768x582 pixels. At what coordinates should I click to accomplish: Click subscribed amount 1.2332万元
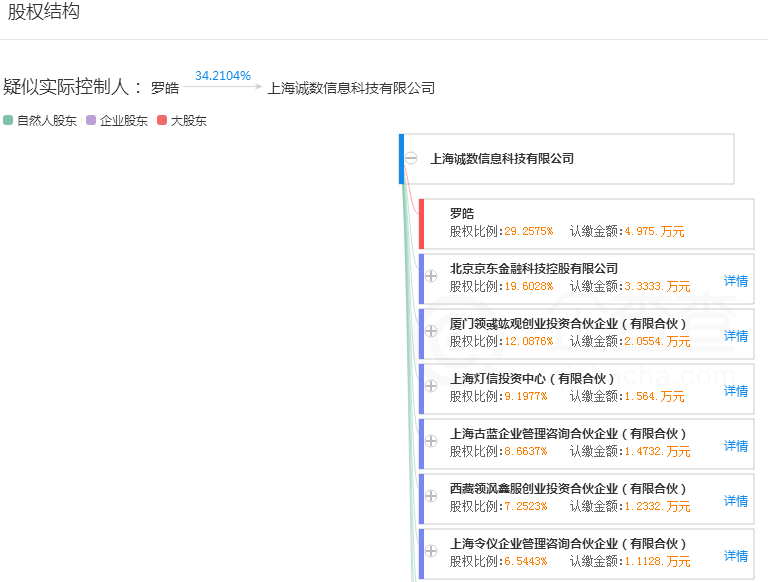tap(657, 506)
